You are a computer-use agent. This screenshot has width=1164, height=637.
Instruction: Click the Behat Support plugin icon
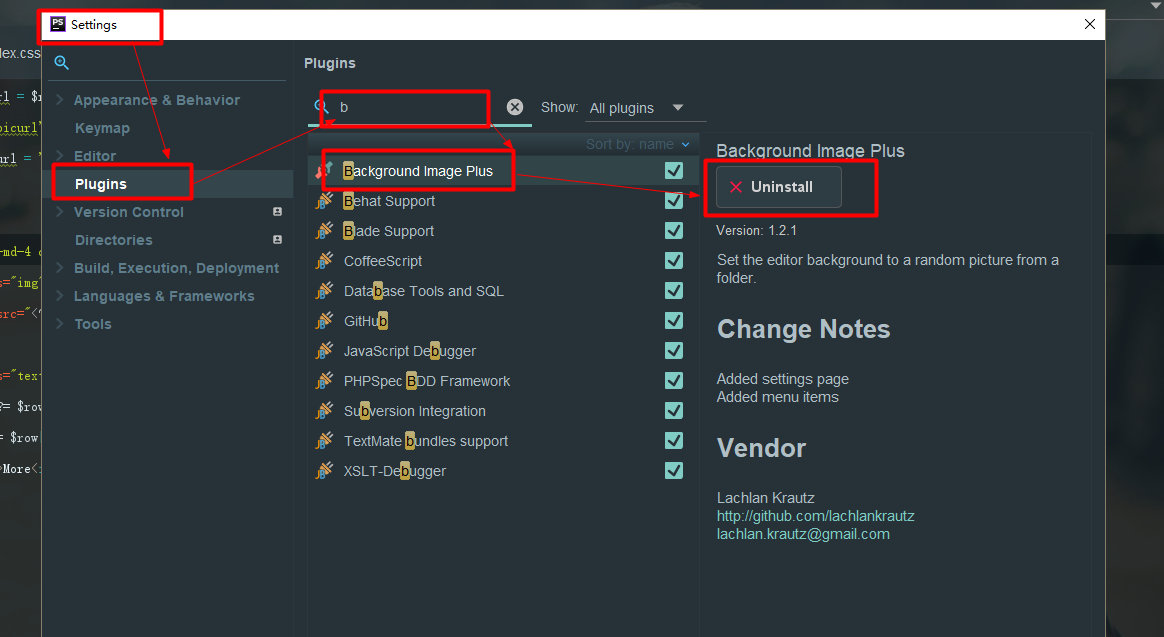pos(324,201)
